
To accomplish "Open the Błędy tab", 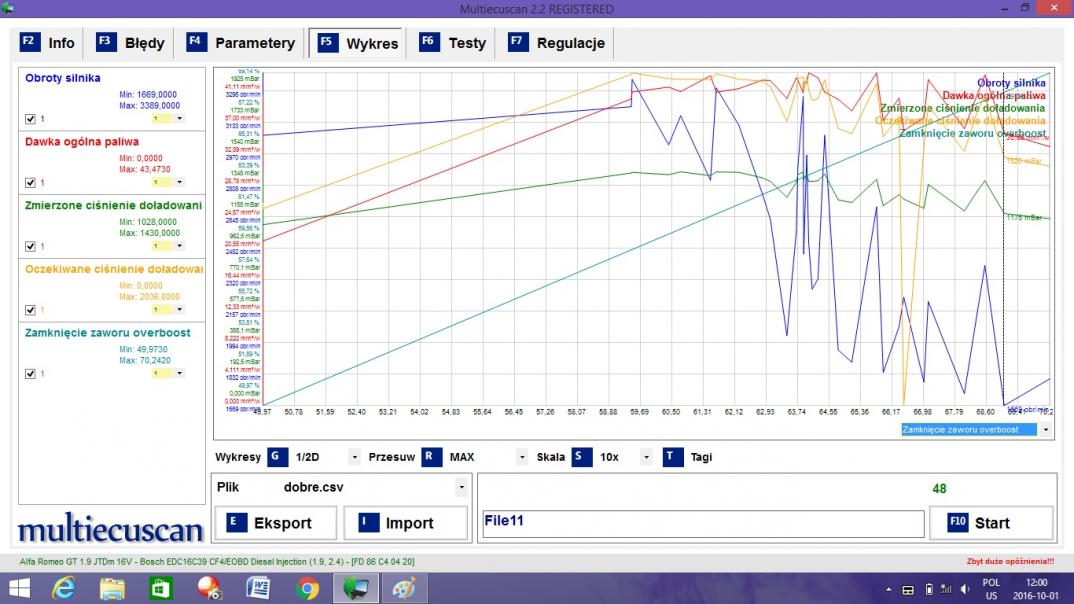I will [x=132, y=43].
